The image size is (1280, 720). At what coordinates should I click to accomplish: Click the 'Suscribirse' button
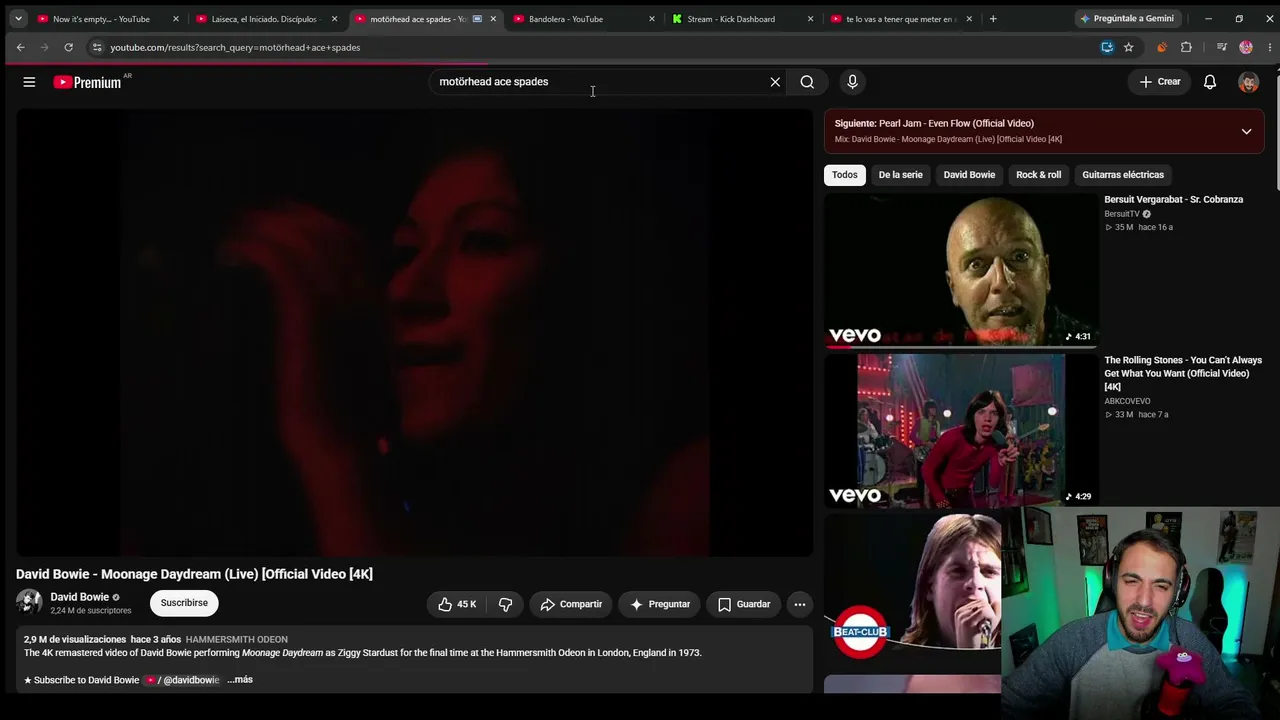click(184, 603)
